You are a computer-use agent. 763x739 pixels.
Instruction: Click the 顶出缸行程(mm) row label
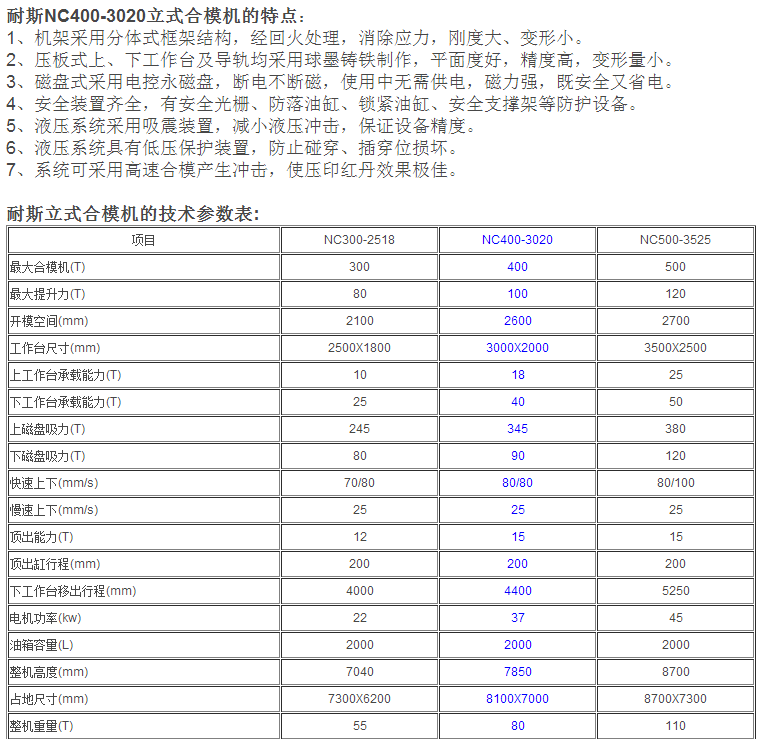point(55,564)
